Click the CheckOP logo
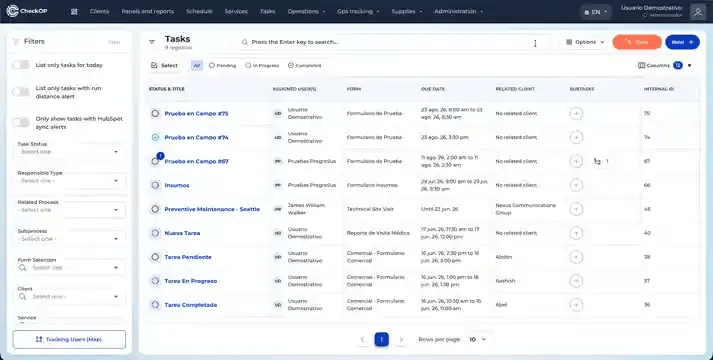Viewport: 713px width, 360px height. pos(27,11)
